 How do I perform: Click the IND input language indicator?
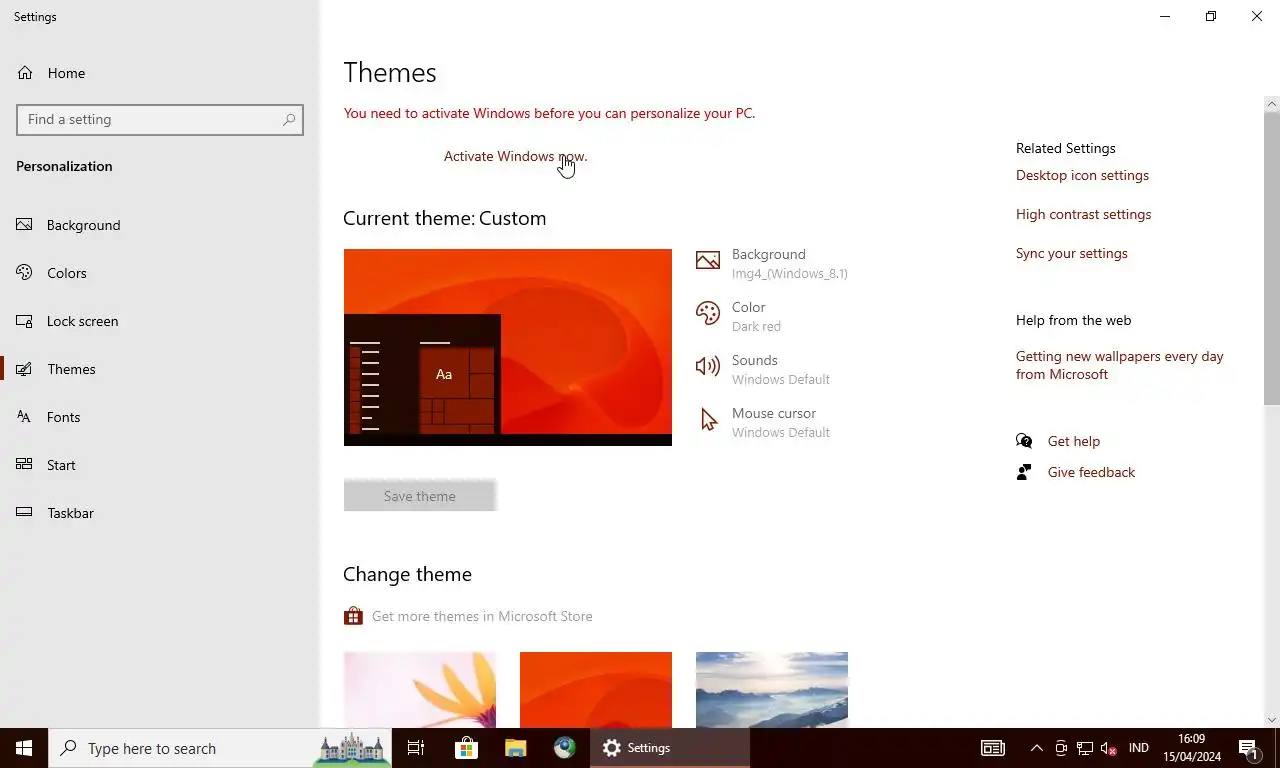[x=1138, y=748]
